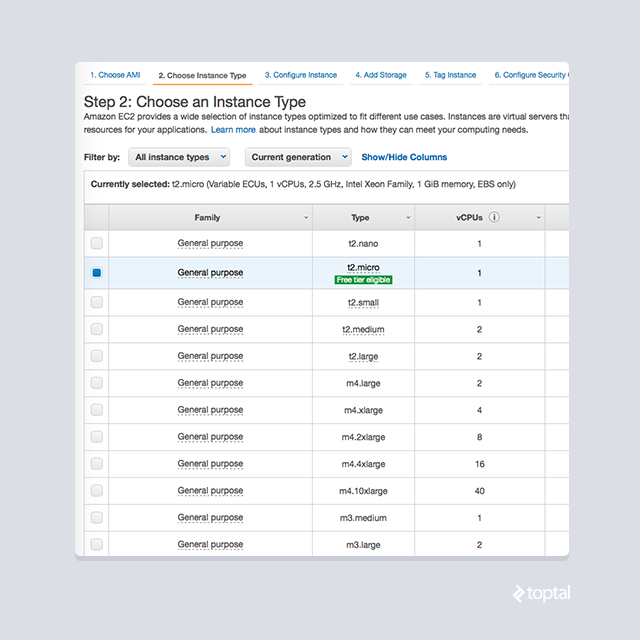The height and width of the screenshot is (640, 640).
Task: Open the Current generation dropdown
Action: click(x=298, y=157)
